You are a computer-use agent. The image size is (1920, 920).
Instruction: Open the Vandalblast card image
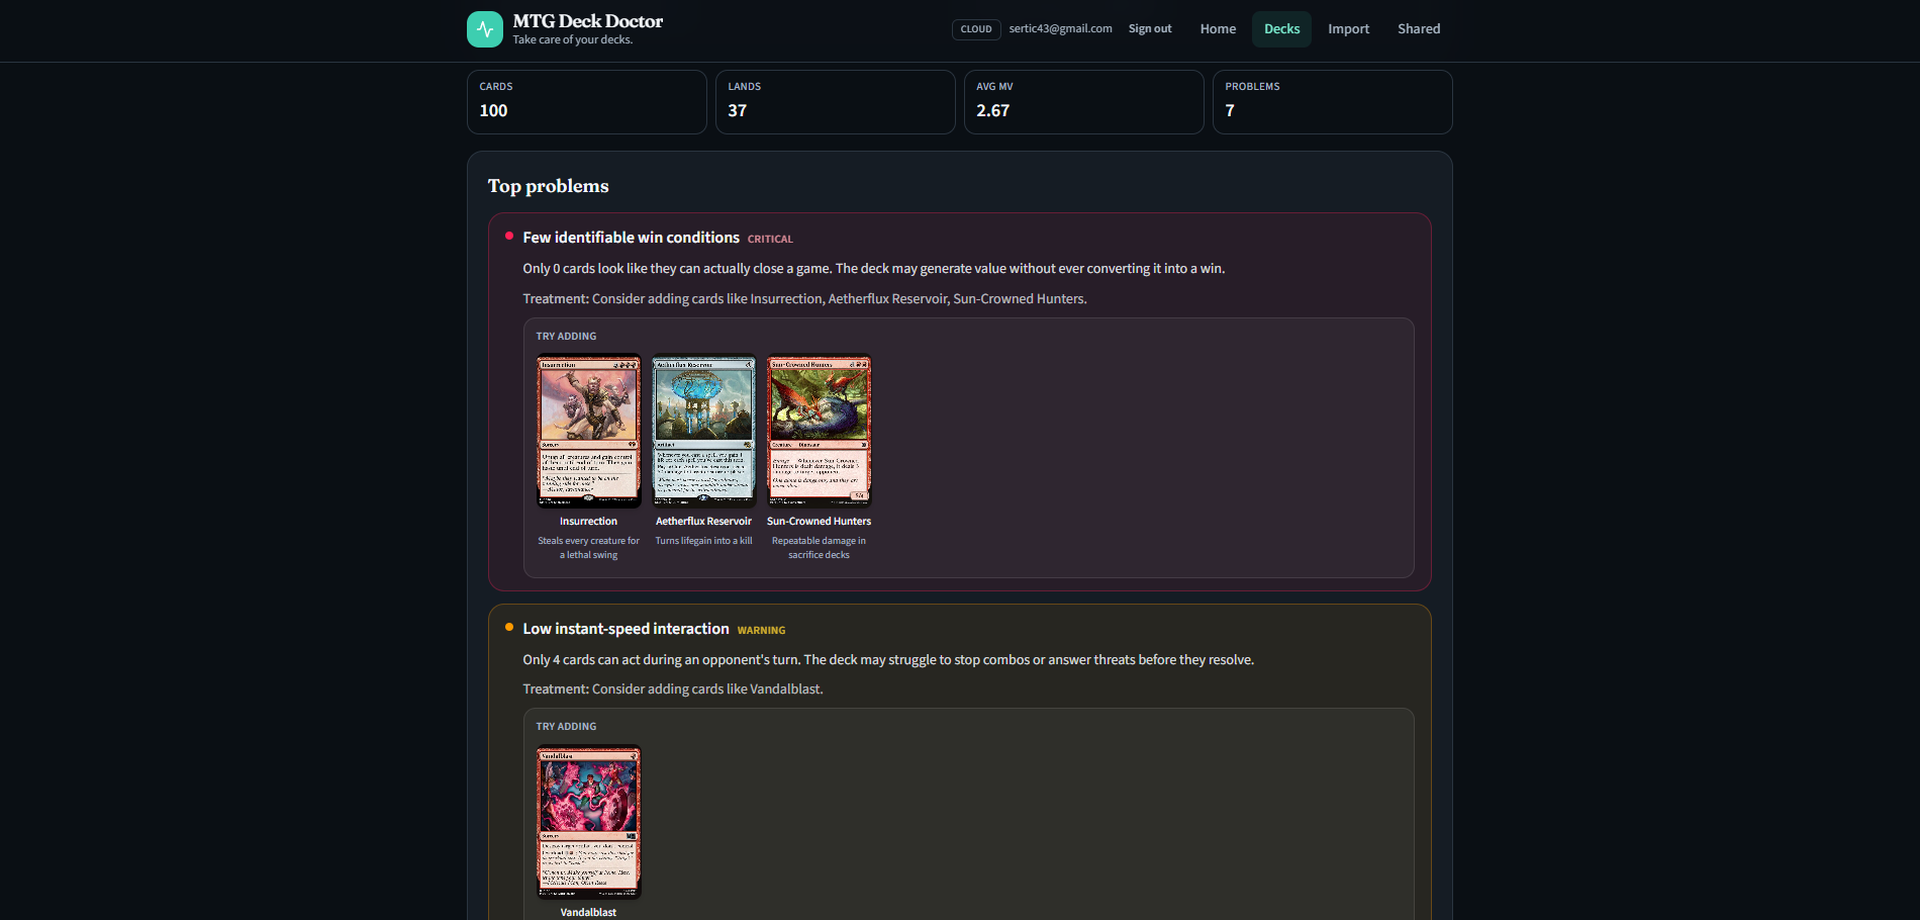pyautogui.click(x=589, y=822)
